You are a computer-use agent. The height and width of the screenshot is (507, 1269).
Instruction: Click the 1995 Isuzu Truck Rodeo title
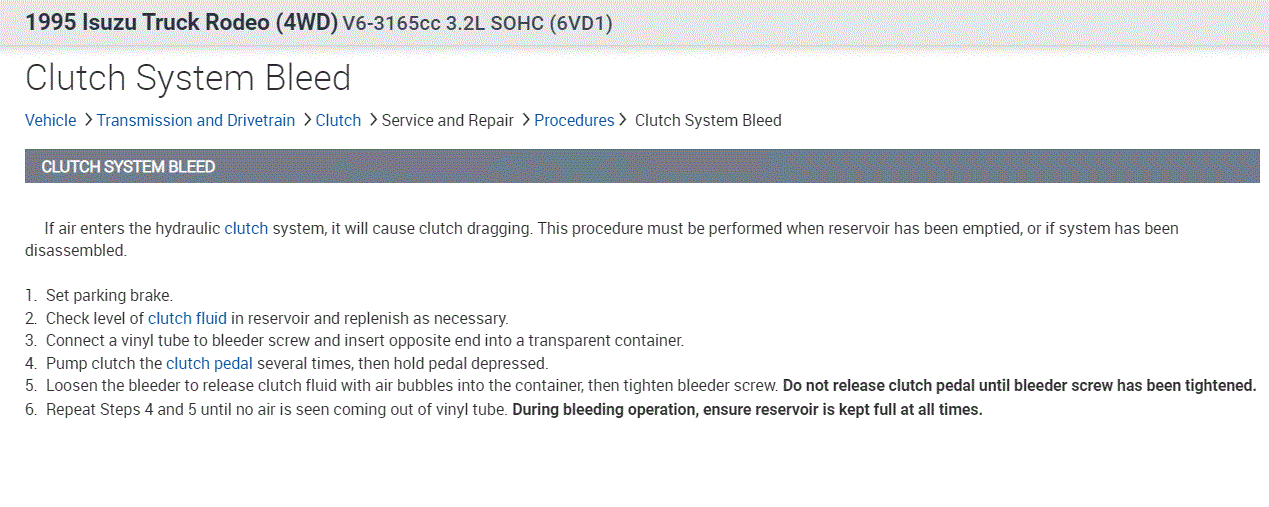pyautogui.click(x=181, y=22)
